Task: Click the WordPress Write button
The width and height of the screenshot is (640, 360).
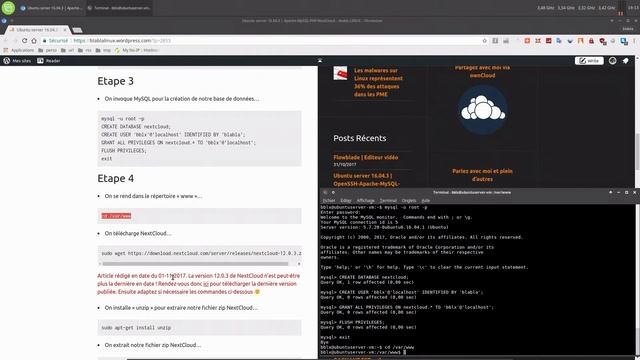Action: point(589,61)
